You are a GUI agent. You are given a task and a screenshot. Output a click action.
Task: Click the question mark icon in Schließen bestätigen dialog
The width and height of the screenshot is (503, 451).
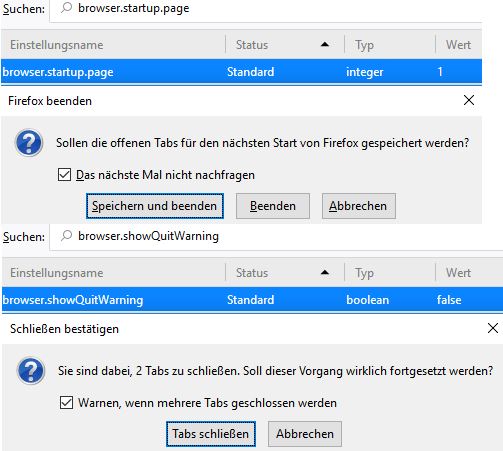click(x=31, y=371)
